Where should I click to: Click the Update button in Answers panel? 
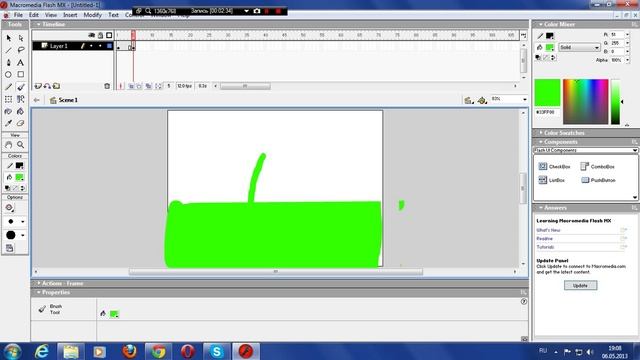(x=580, y=286)
